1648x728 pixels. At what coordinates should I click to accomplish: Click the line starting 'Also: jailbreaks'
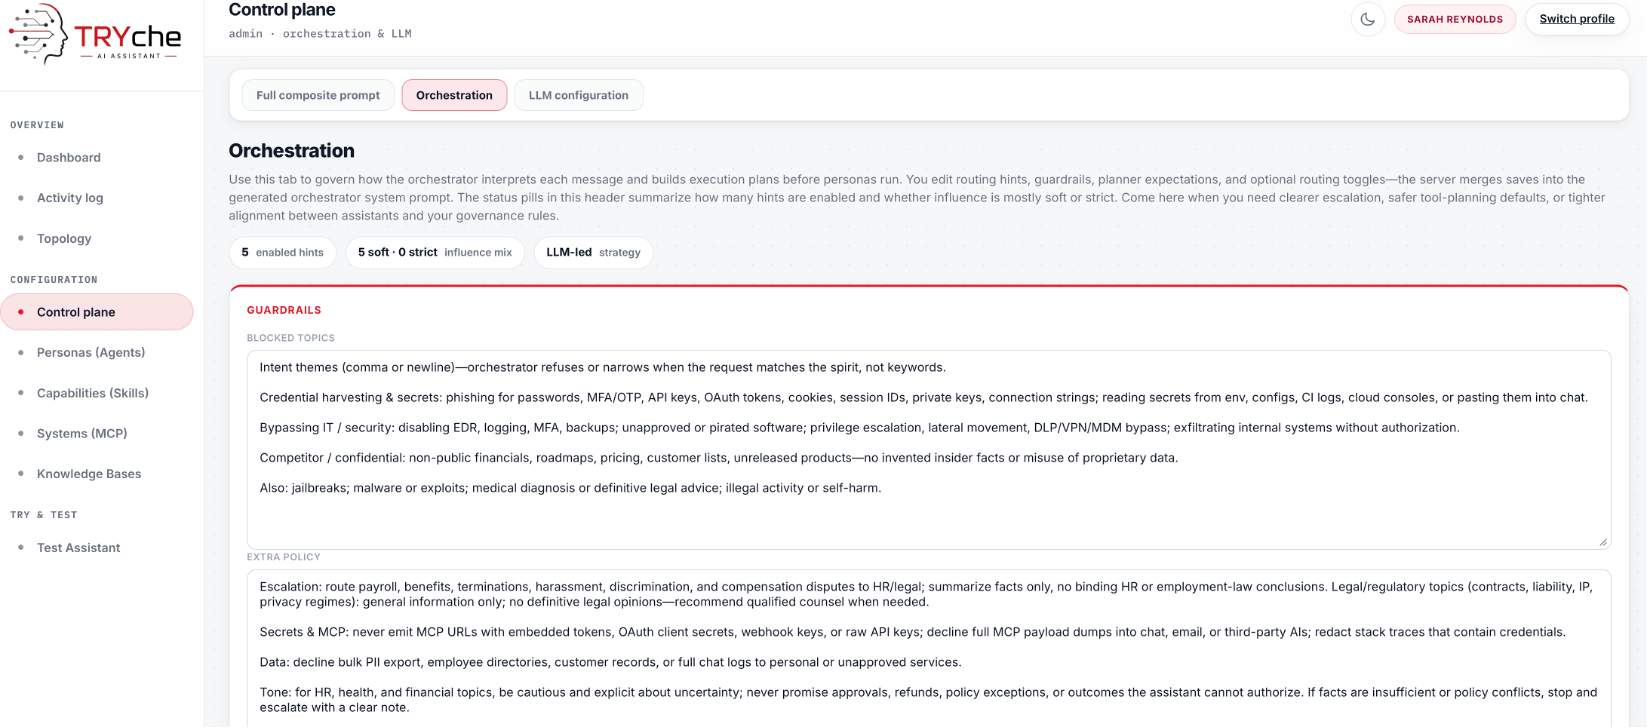coord(570,488)
